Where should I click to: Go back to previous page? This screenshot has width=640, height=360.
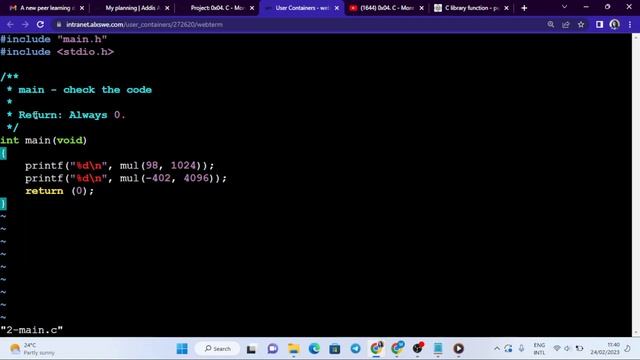coord(10,24)
